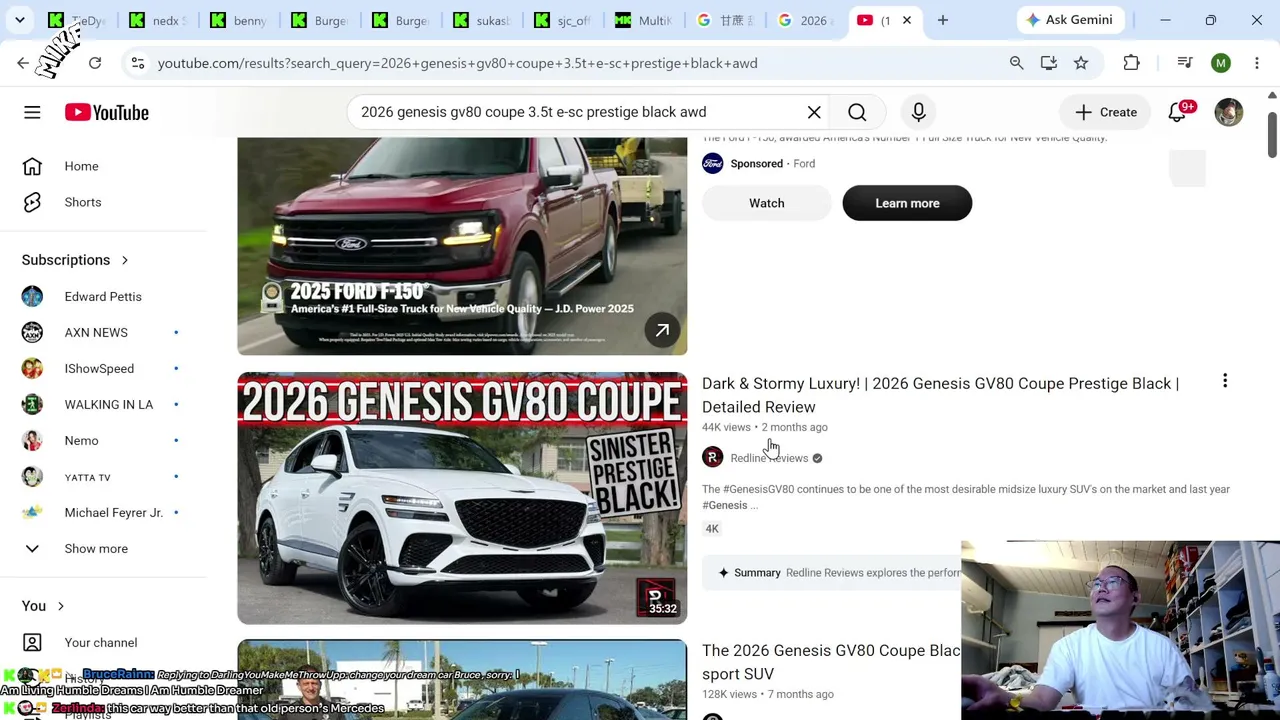Visit the Redline Reviews channel name
This screenshot has width=1280, height=720.
pyautogui.click(x=769, y=458)
